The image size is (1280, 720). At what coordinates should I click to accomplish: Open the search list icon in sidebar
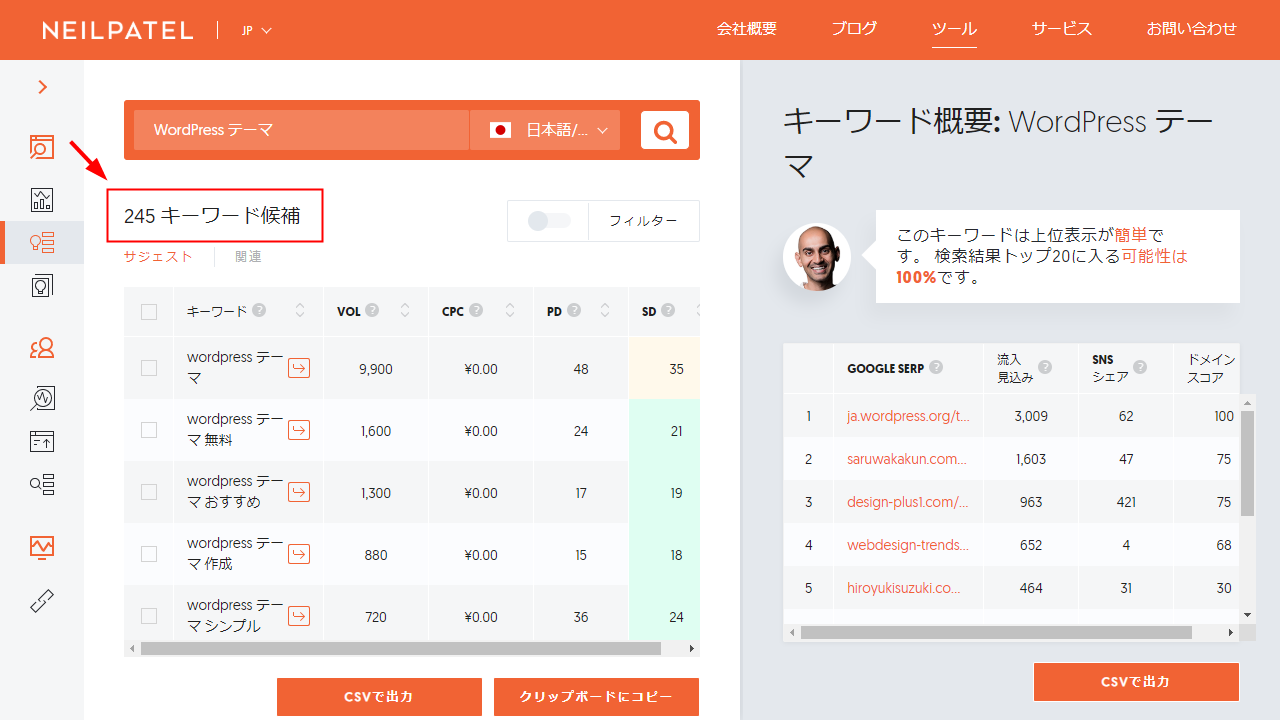42,485
